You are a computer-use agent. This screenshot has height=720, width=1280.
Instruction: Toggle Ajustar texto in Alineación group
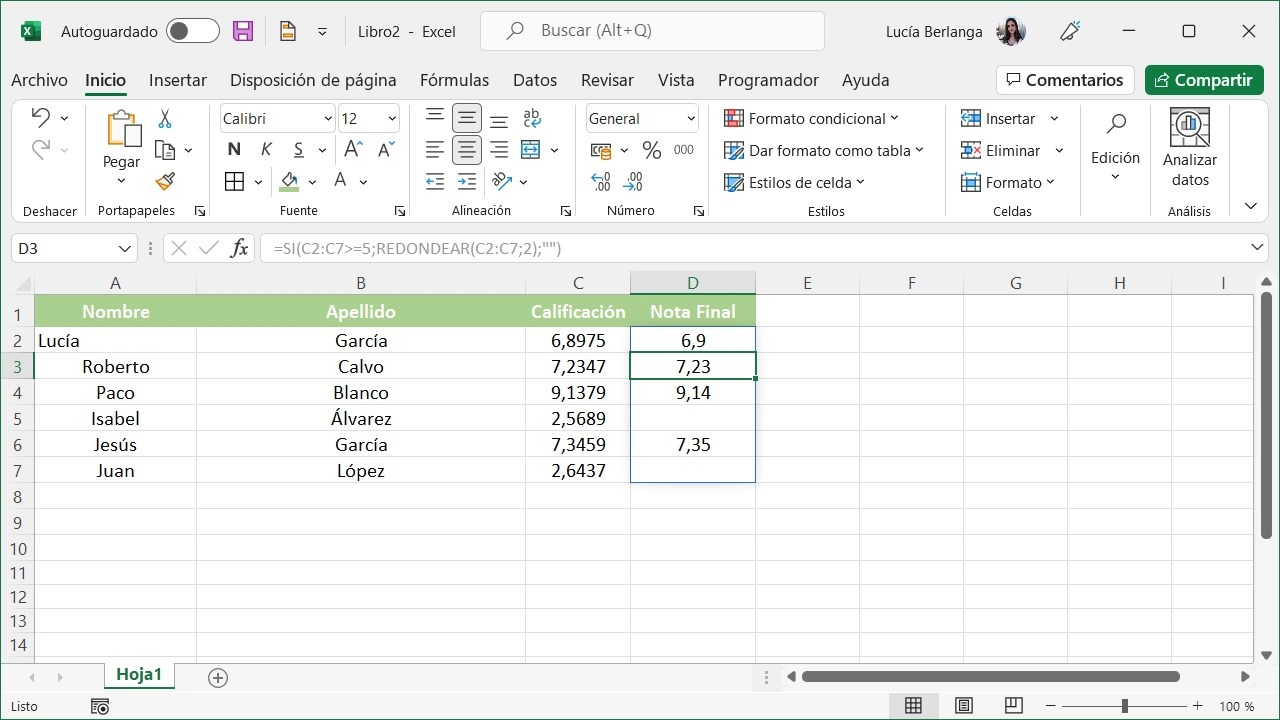531,117
